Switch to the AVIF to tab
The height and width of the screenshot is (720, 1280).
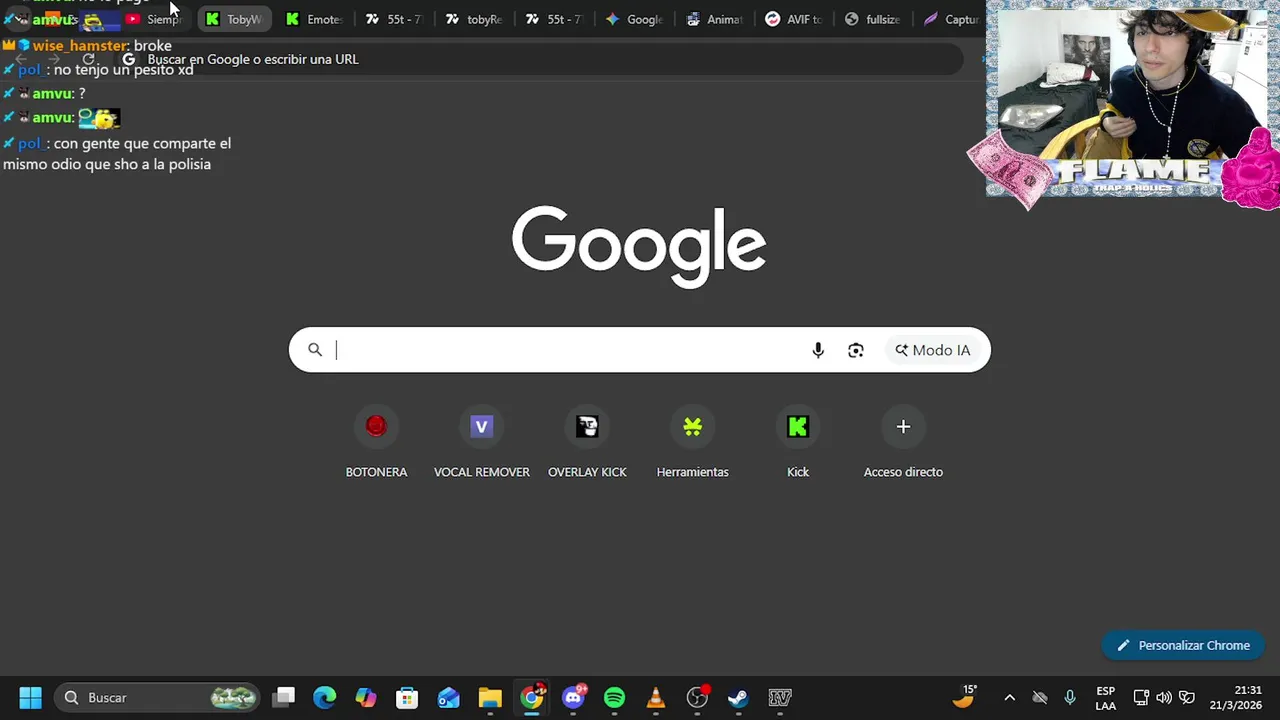point(795,19)
